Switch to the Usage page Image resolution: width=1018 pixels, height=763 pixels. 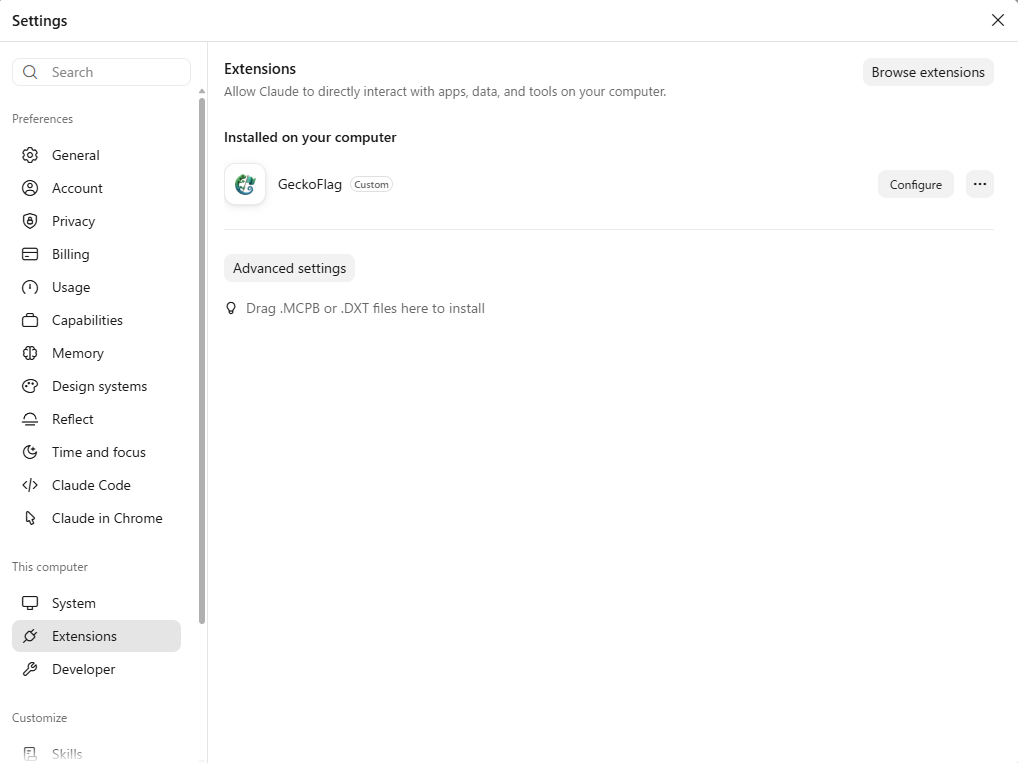click(96, 287)
